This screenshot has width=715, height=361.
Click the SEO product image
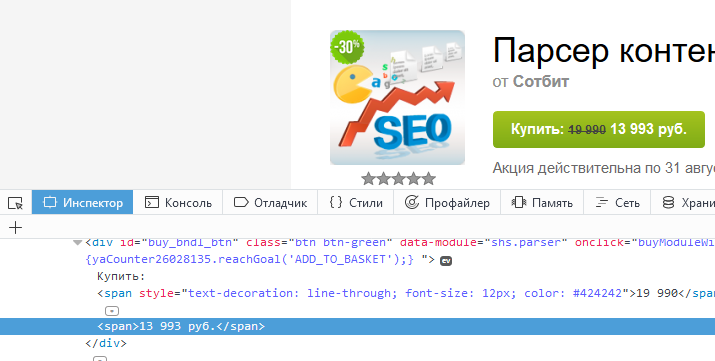click(x=397, y=98)
